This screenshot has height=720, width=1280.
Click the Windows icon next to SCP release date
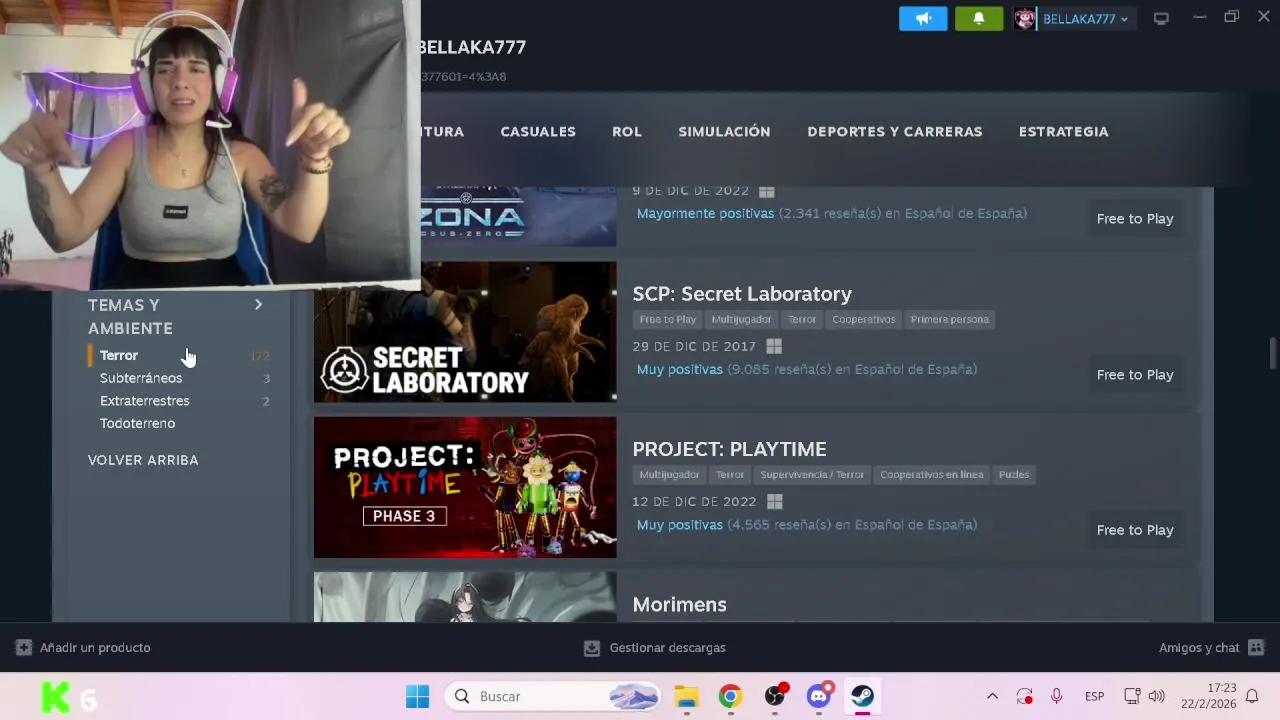click(x=774, y=346)
